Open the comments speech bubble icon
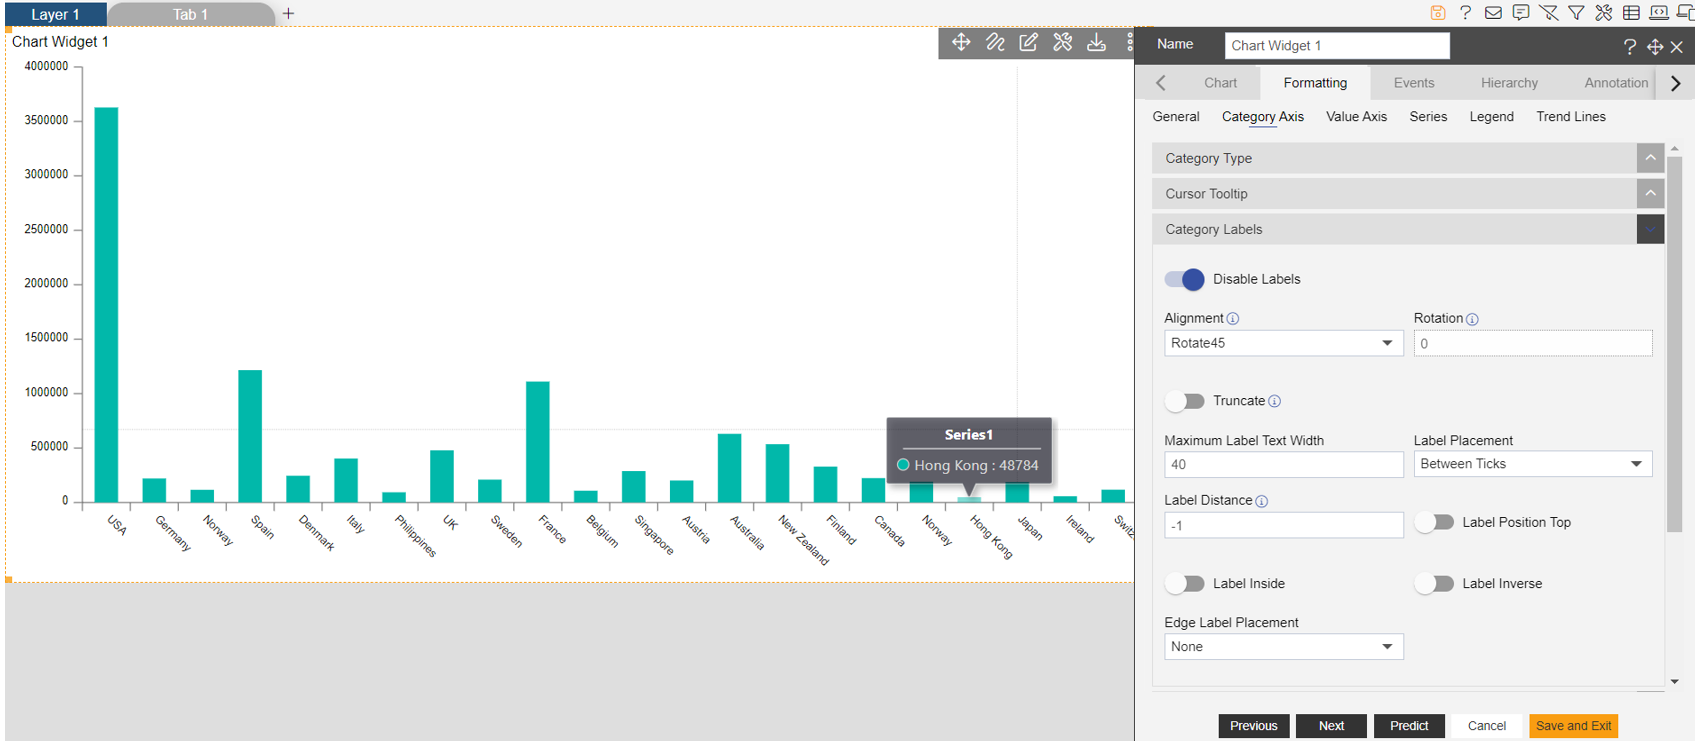 click(x=1521, y=13)
